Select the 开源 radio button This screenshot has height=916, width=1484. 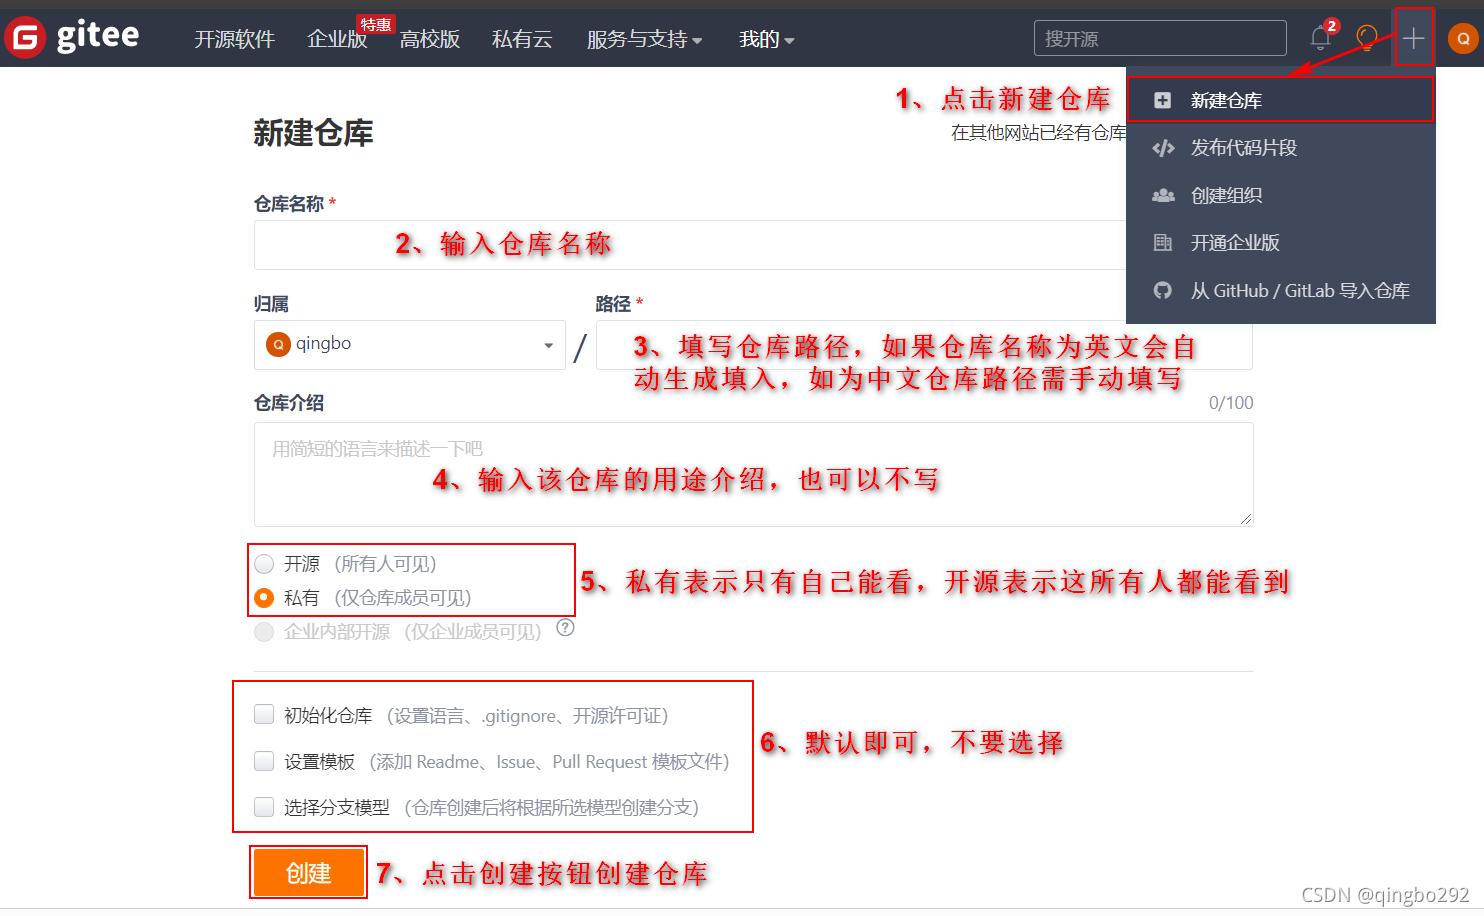coord(264,564)
